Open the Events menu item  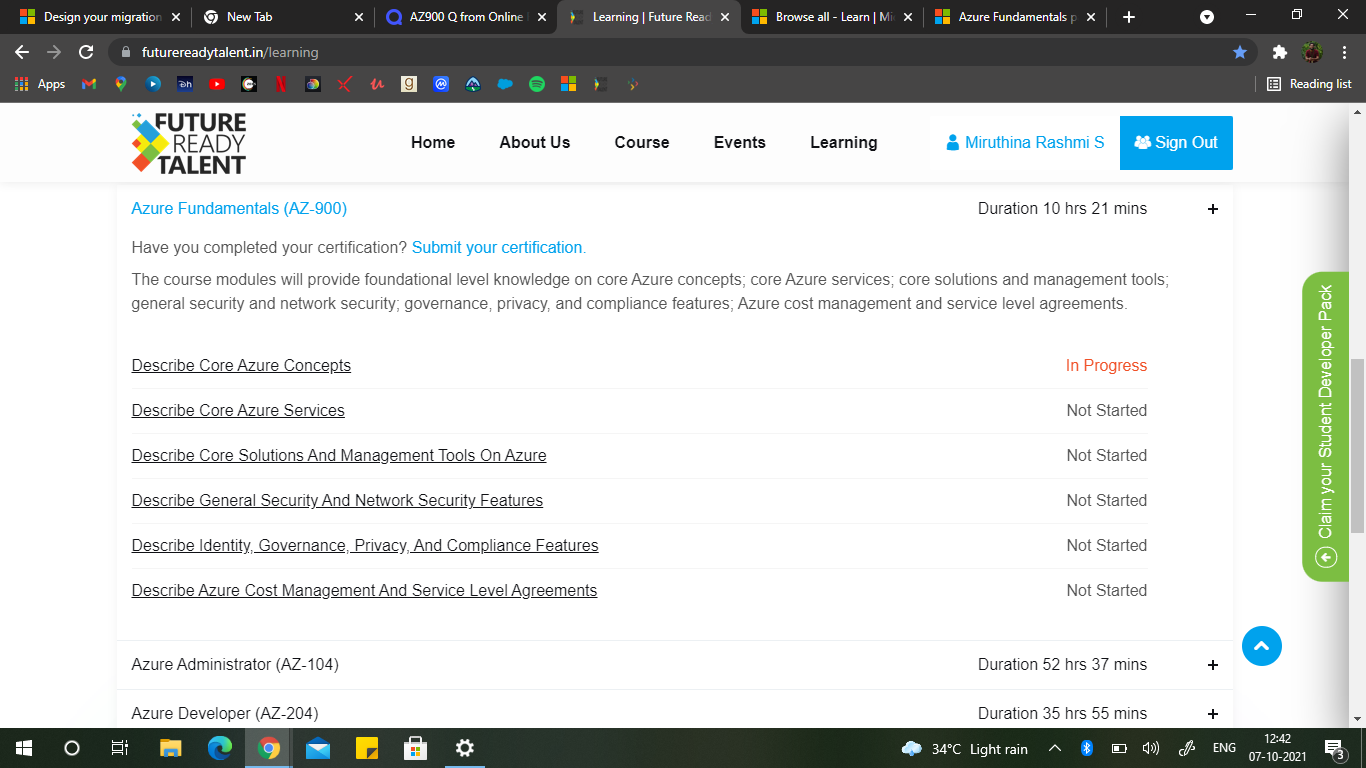pyautogui.click(x=740, y=142)
